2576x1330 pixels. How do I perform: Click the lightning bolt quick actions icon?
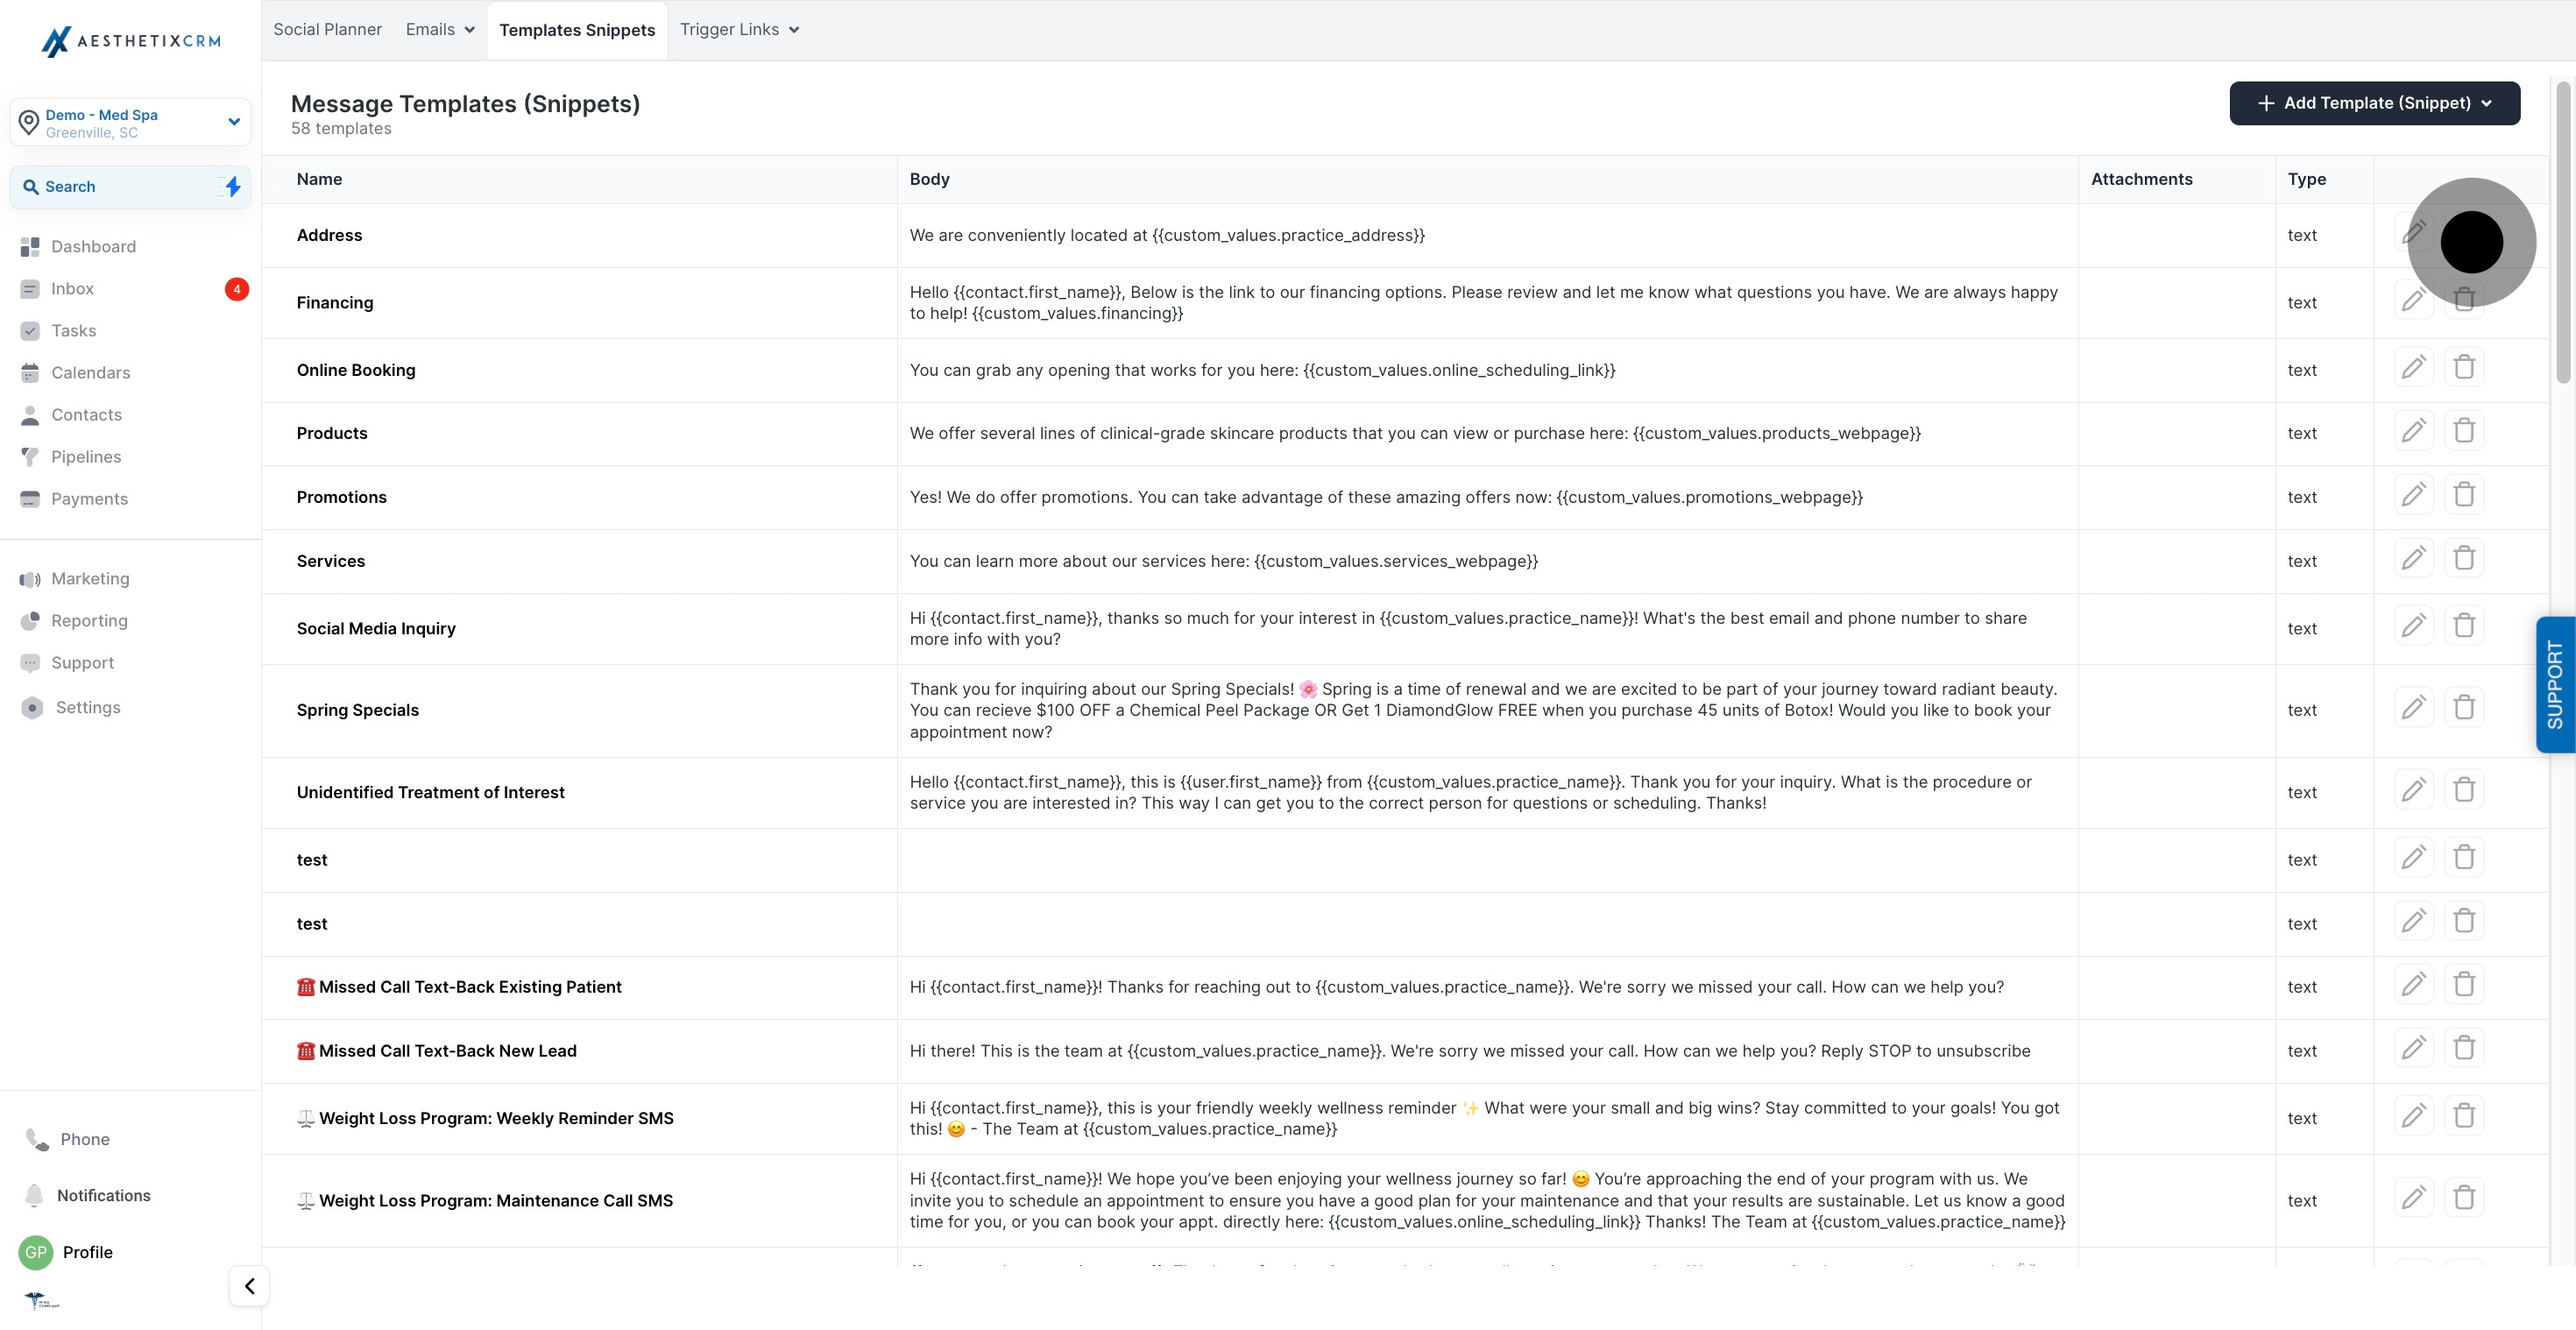pos(232,187)
